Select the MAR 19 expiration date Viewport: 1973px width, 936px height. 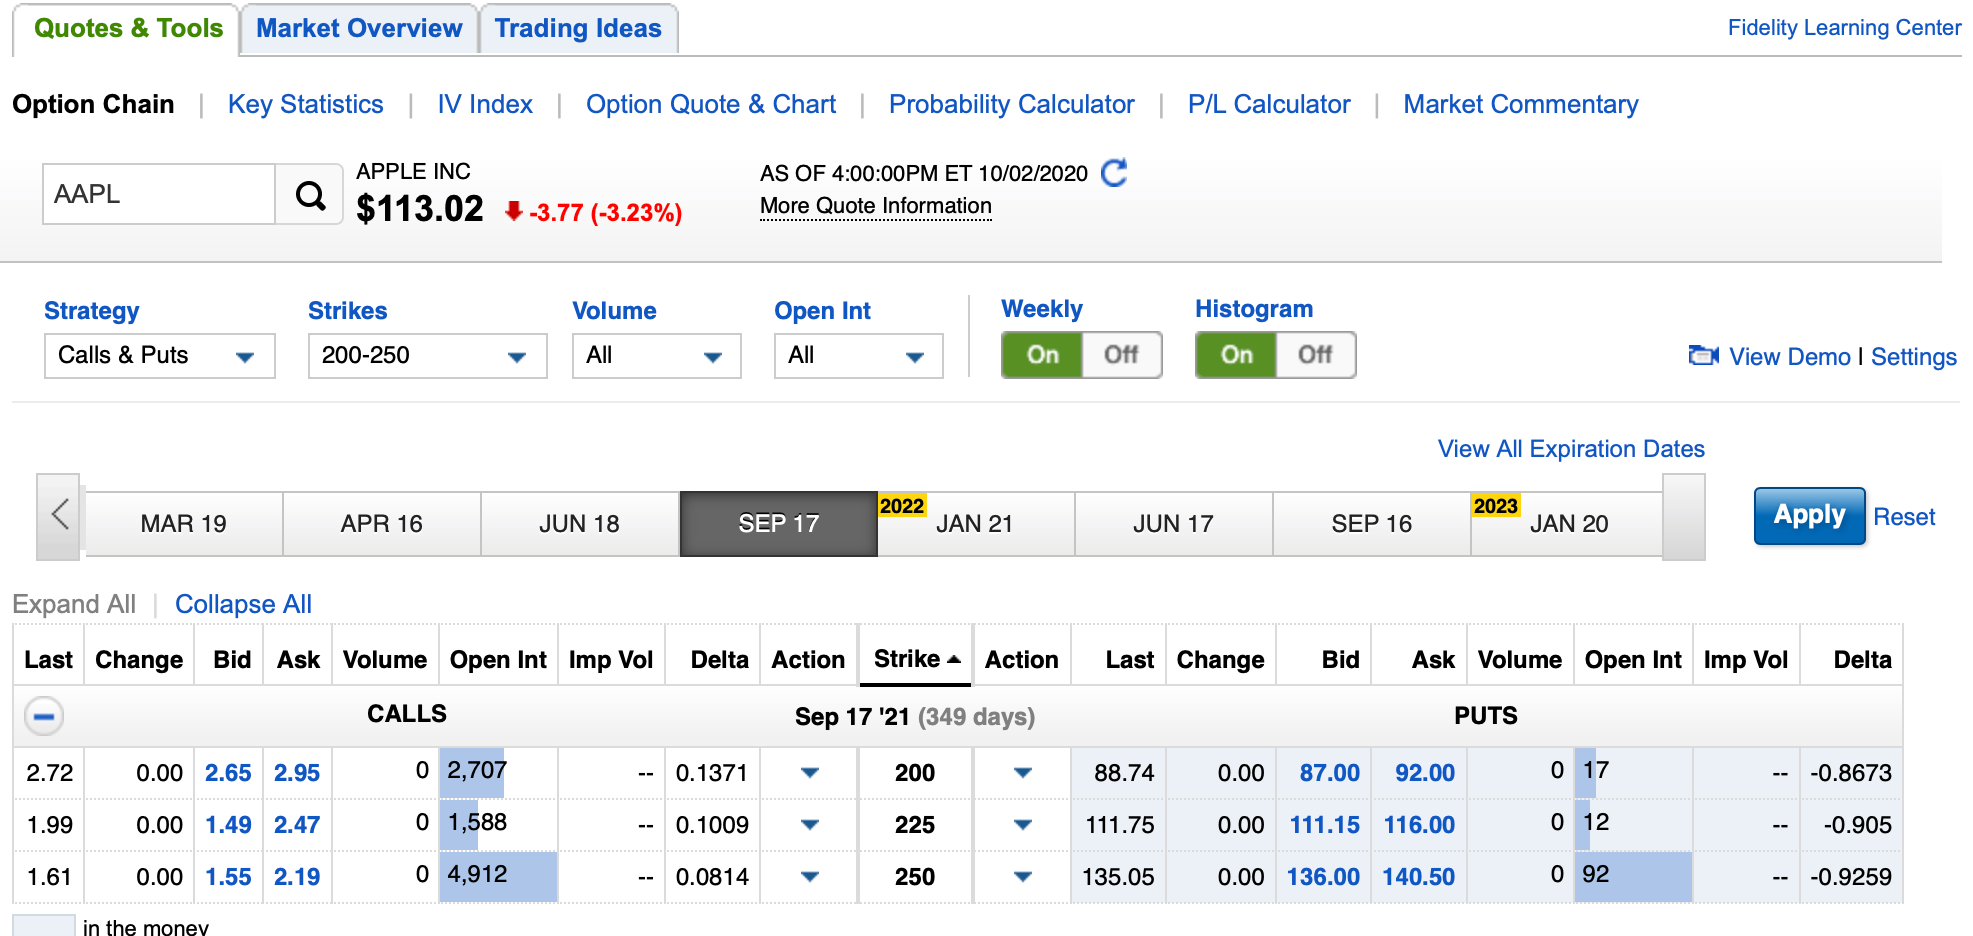click(x=184, y=524)
